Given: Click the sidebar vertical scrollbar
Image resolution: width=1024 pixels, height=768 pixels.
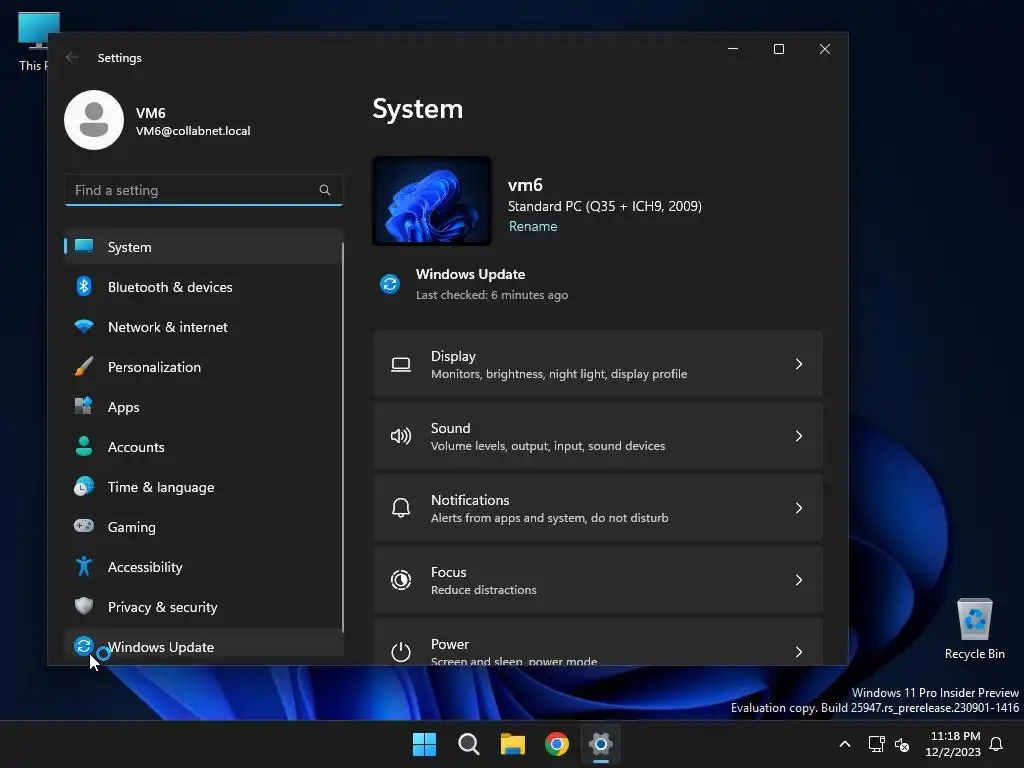Looking at the screenshot, I should (x=342, y=436).
